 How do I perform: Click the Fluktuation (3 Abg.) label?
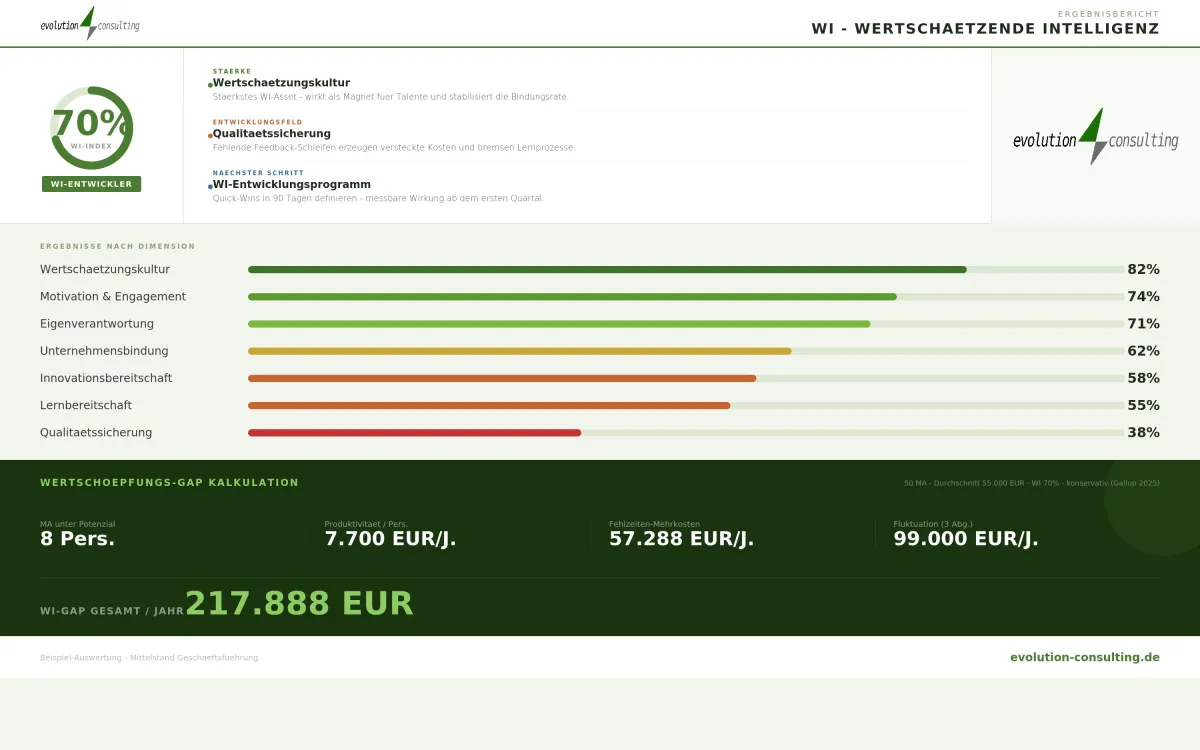[x=933, y=524]
